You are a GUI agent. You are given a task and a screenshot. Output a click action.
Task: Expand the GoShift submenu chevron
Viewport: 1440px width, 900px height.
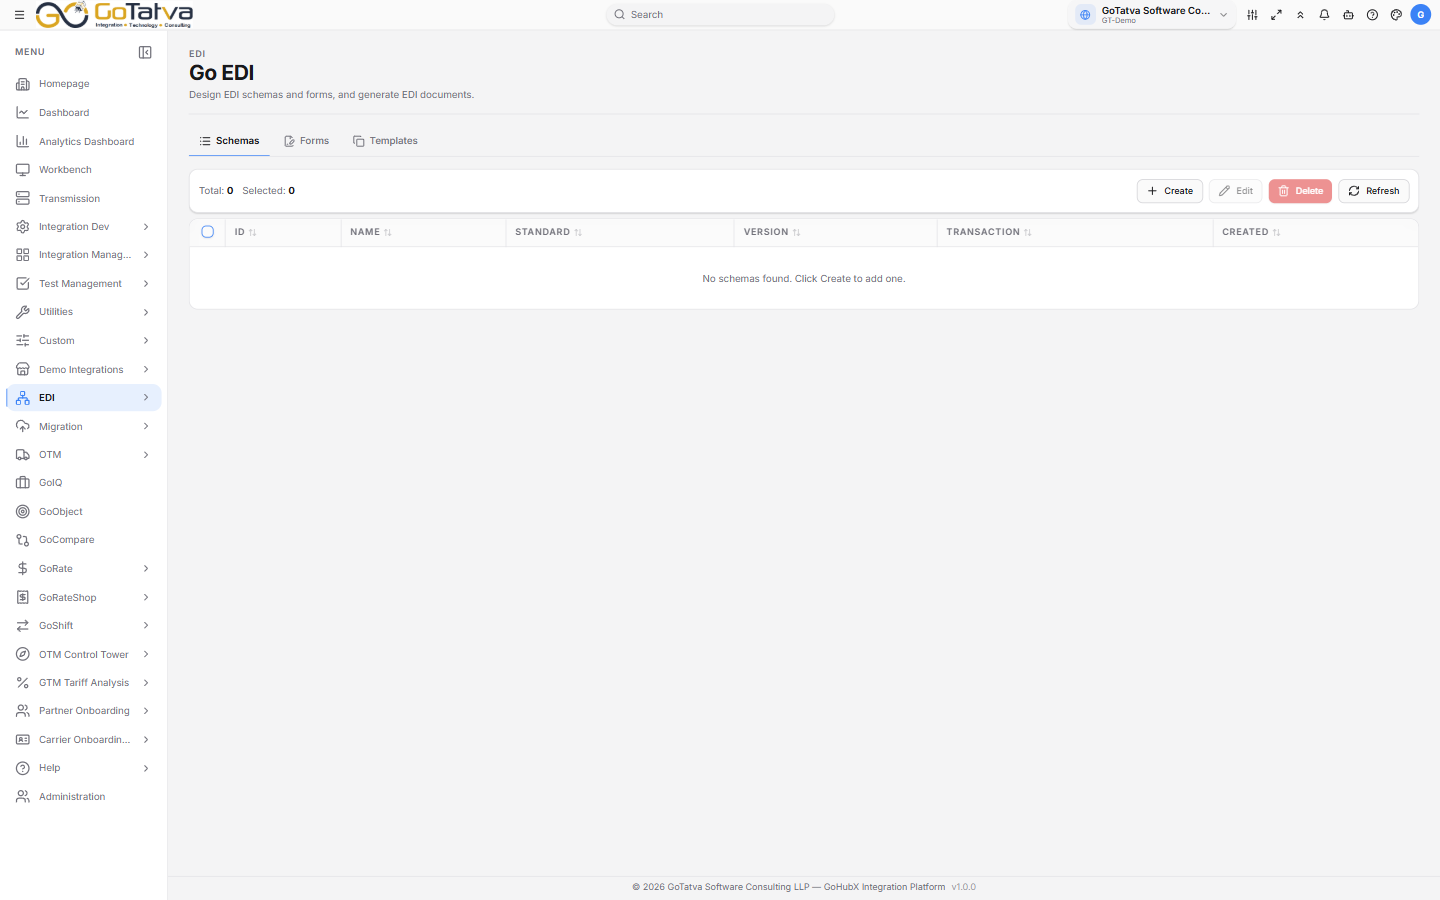[x=146, y=626]
